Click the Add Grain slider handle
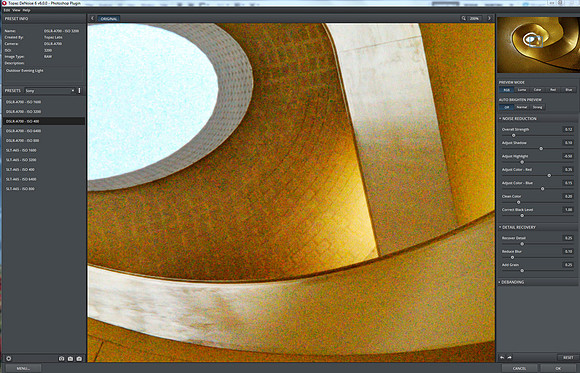This screenshot has width=580, height=373. 522,271
